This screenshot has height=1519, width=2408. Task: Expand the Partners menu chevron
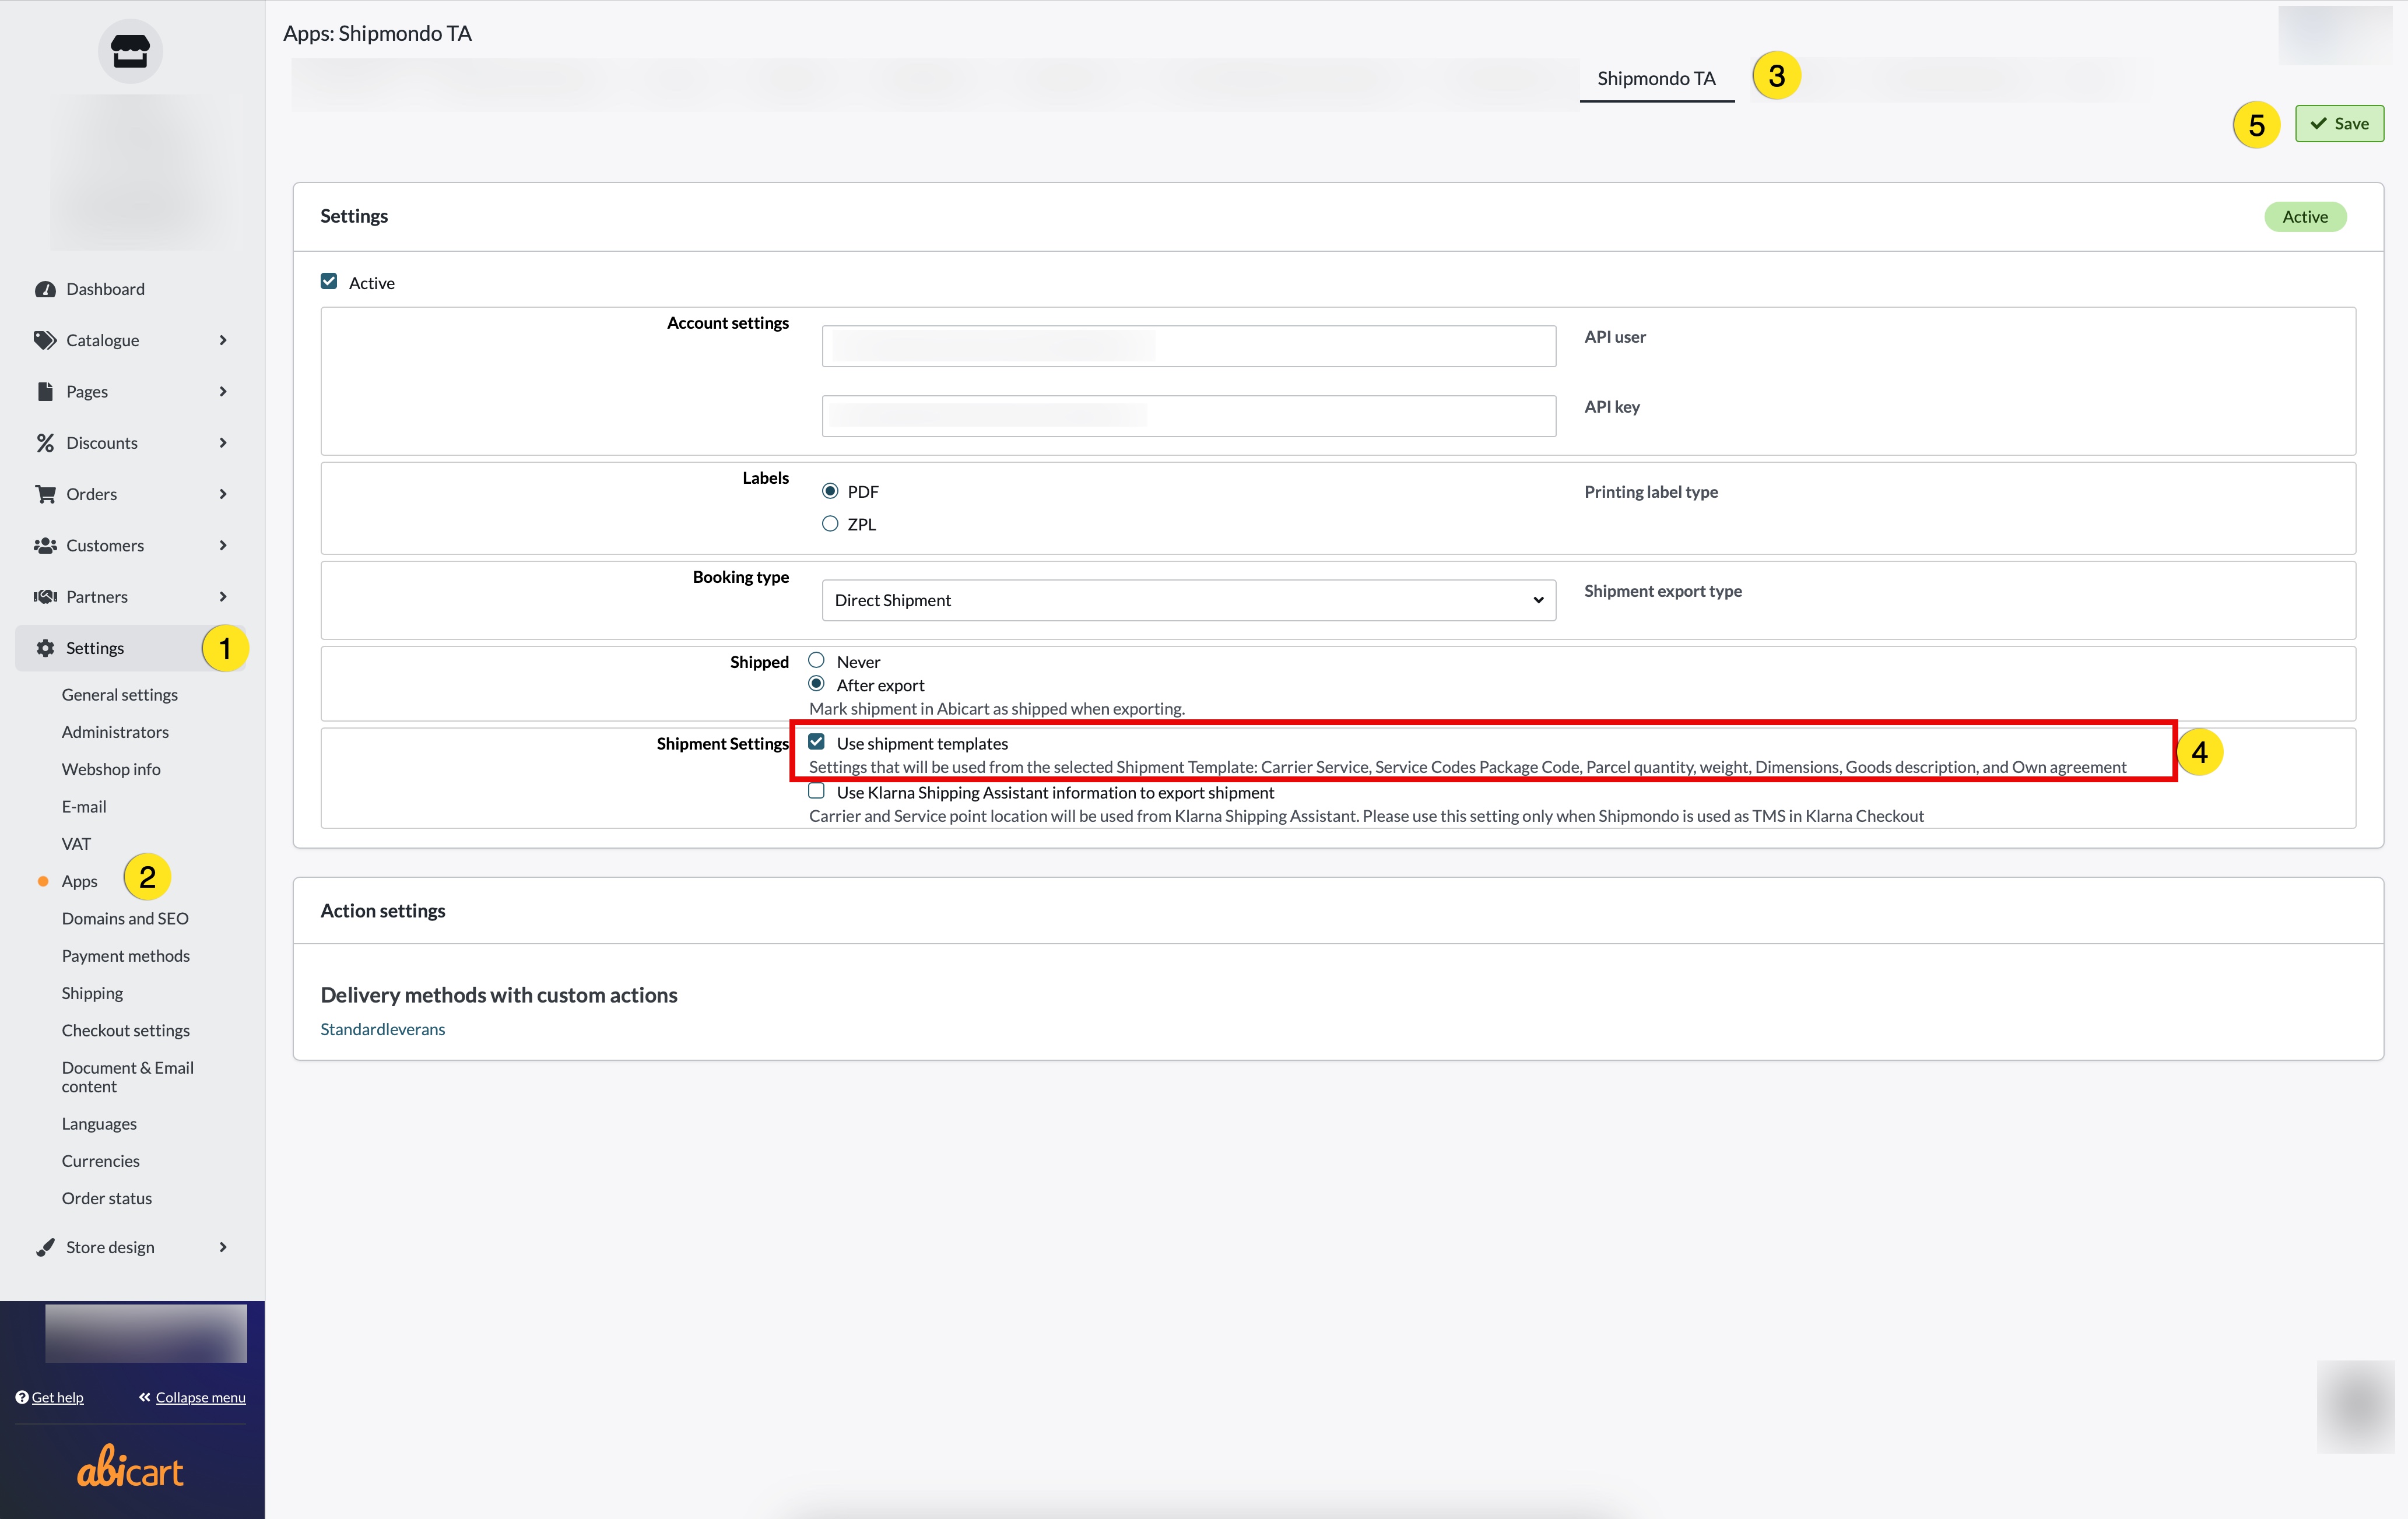(223, 597)
